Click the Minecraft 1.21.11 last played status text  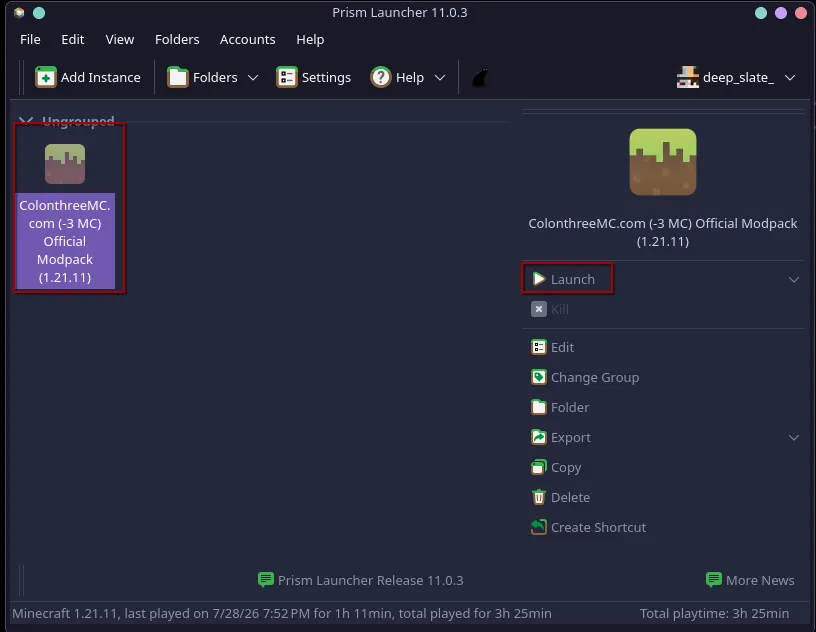tap(282, 613)
